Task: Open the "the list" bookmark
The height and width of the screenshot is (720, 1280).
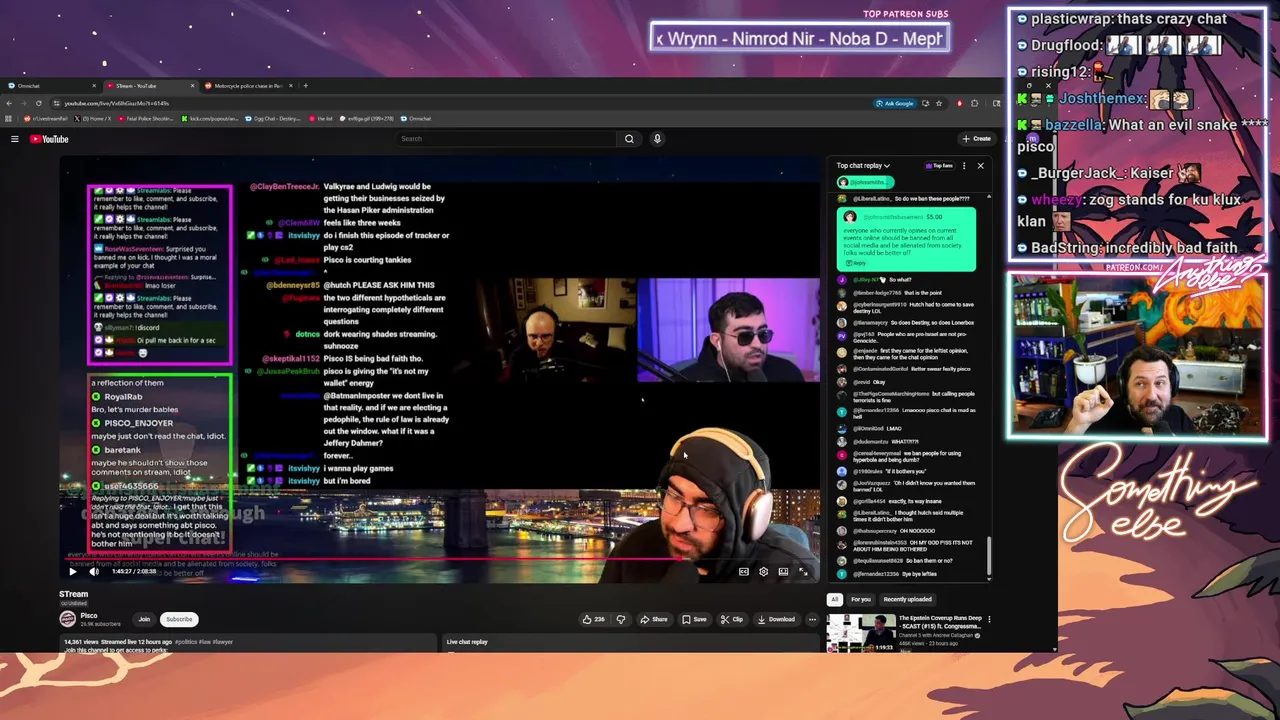Action: (x=321, y=119)
